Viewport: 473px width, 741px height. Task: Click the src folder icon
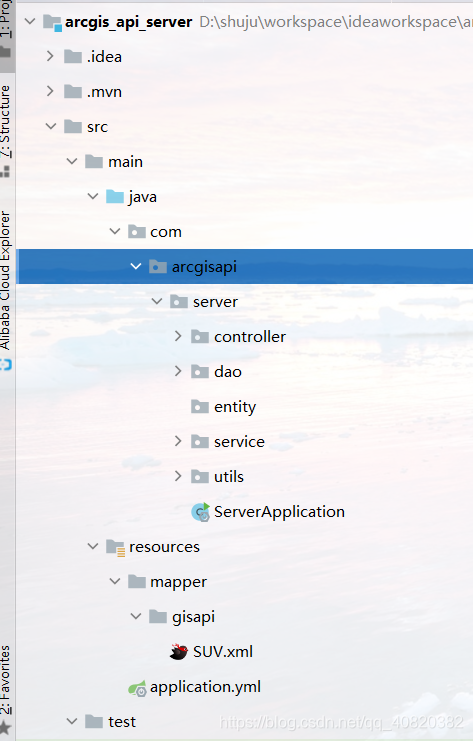(73, 127)
